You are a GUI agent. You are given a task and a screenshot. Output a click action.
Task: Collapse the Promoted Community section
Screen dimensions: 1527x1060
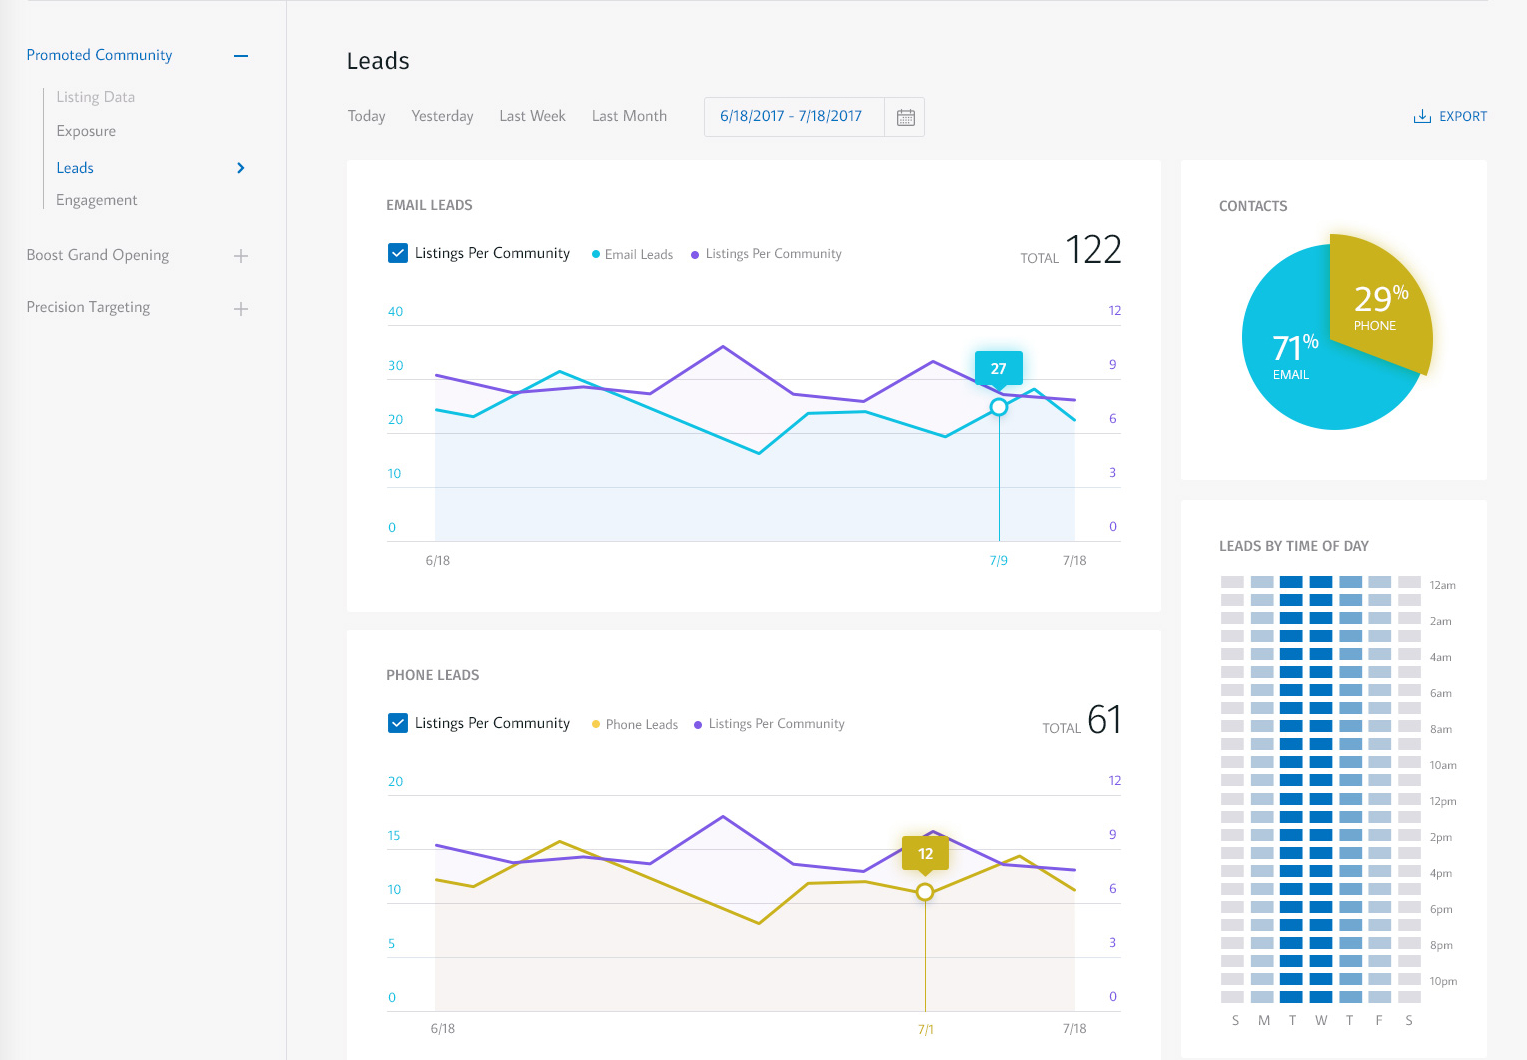[x=240, y=56]
